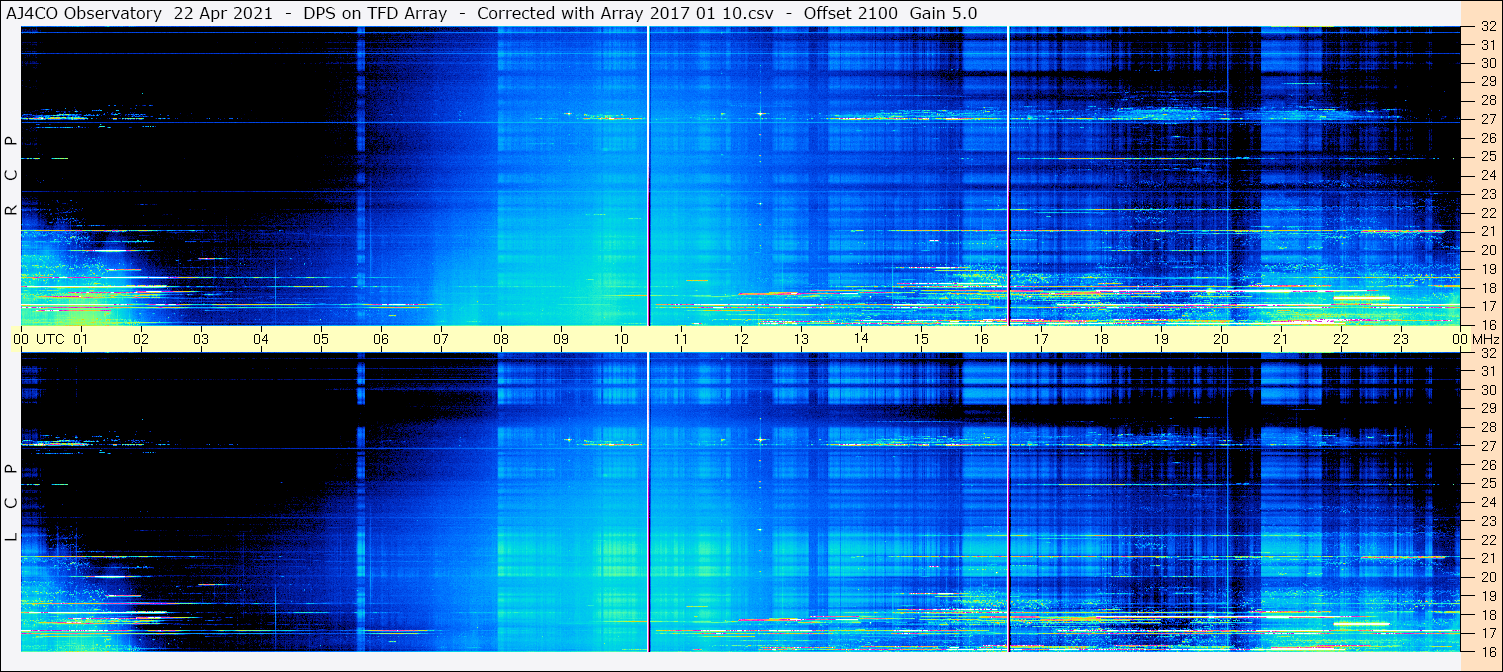
Task: Click the 'R C P' upper panel label
Action: [x=11, y=176]
